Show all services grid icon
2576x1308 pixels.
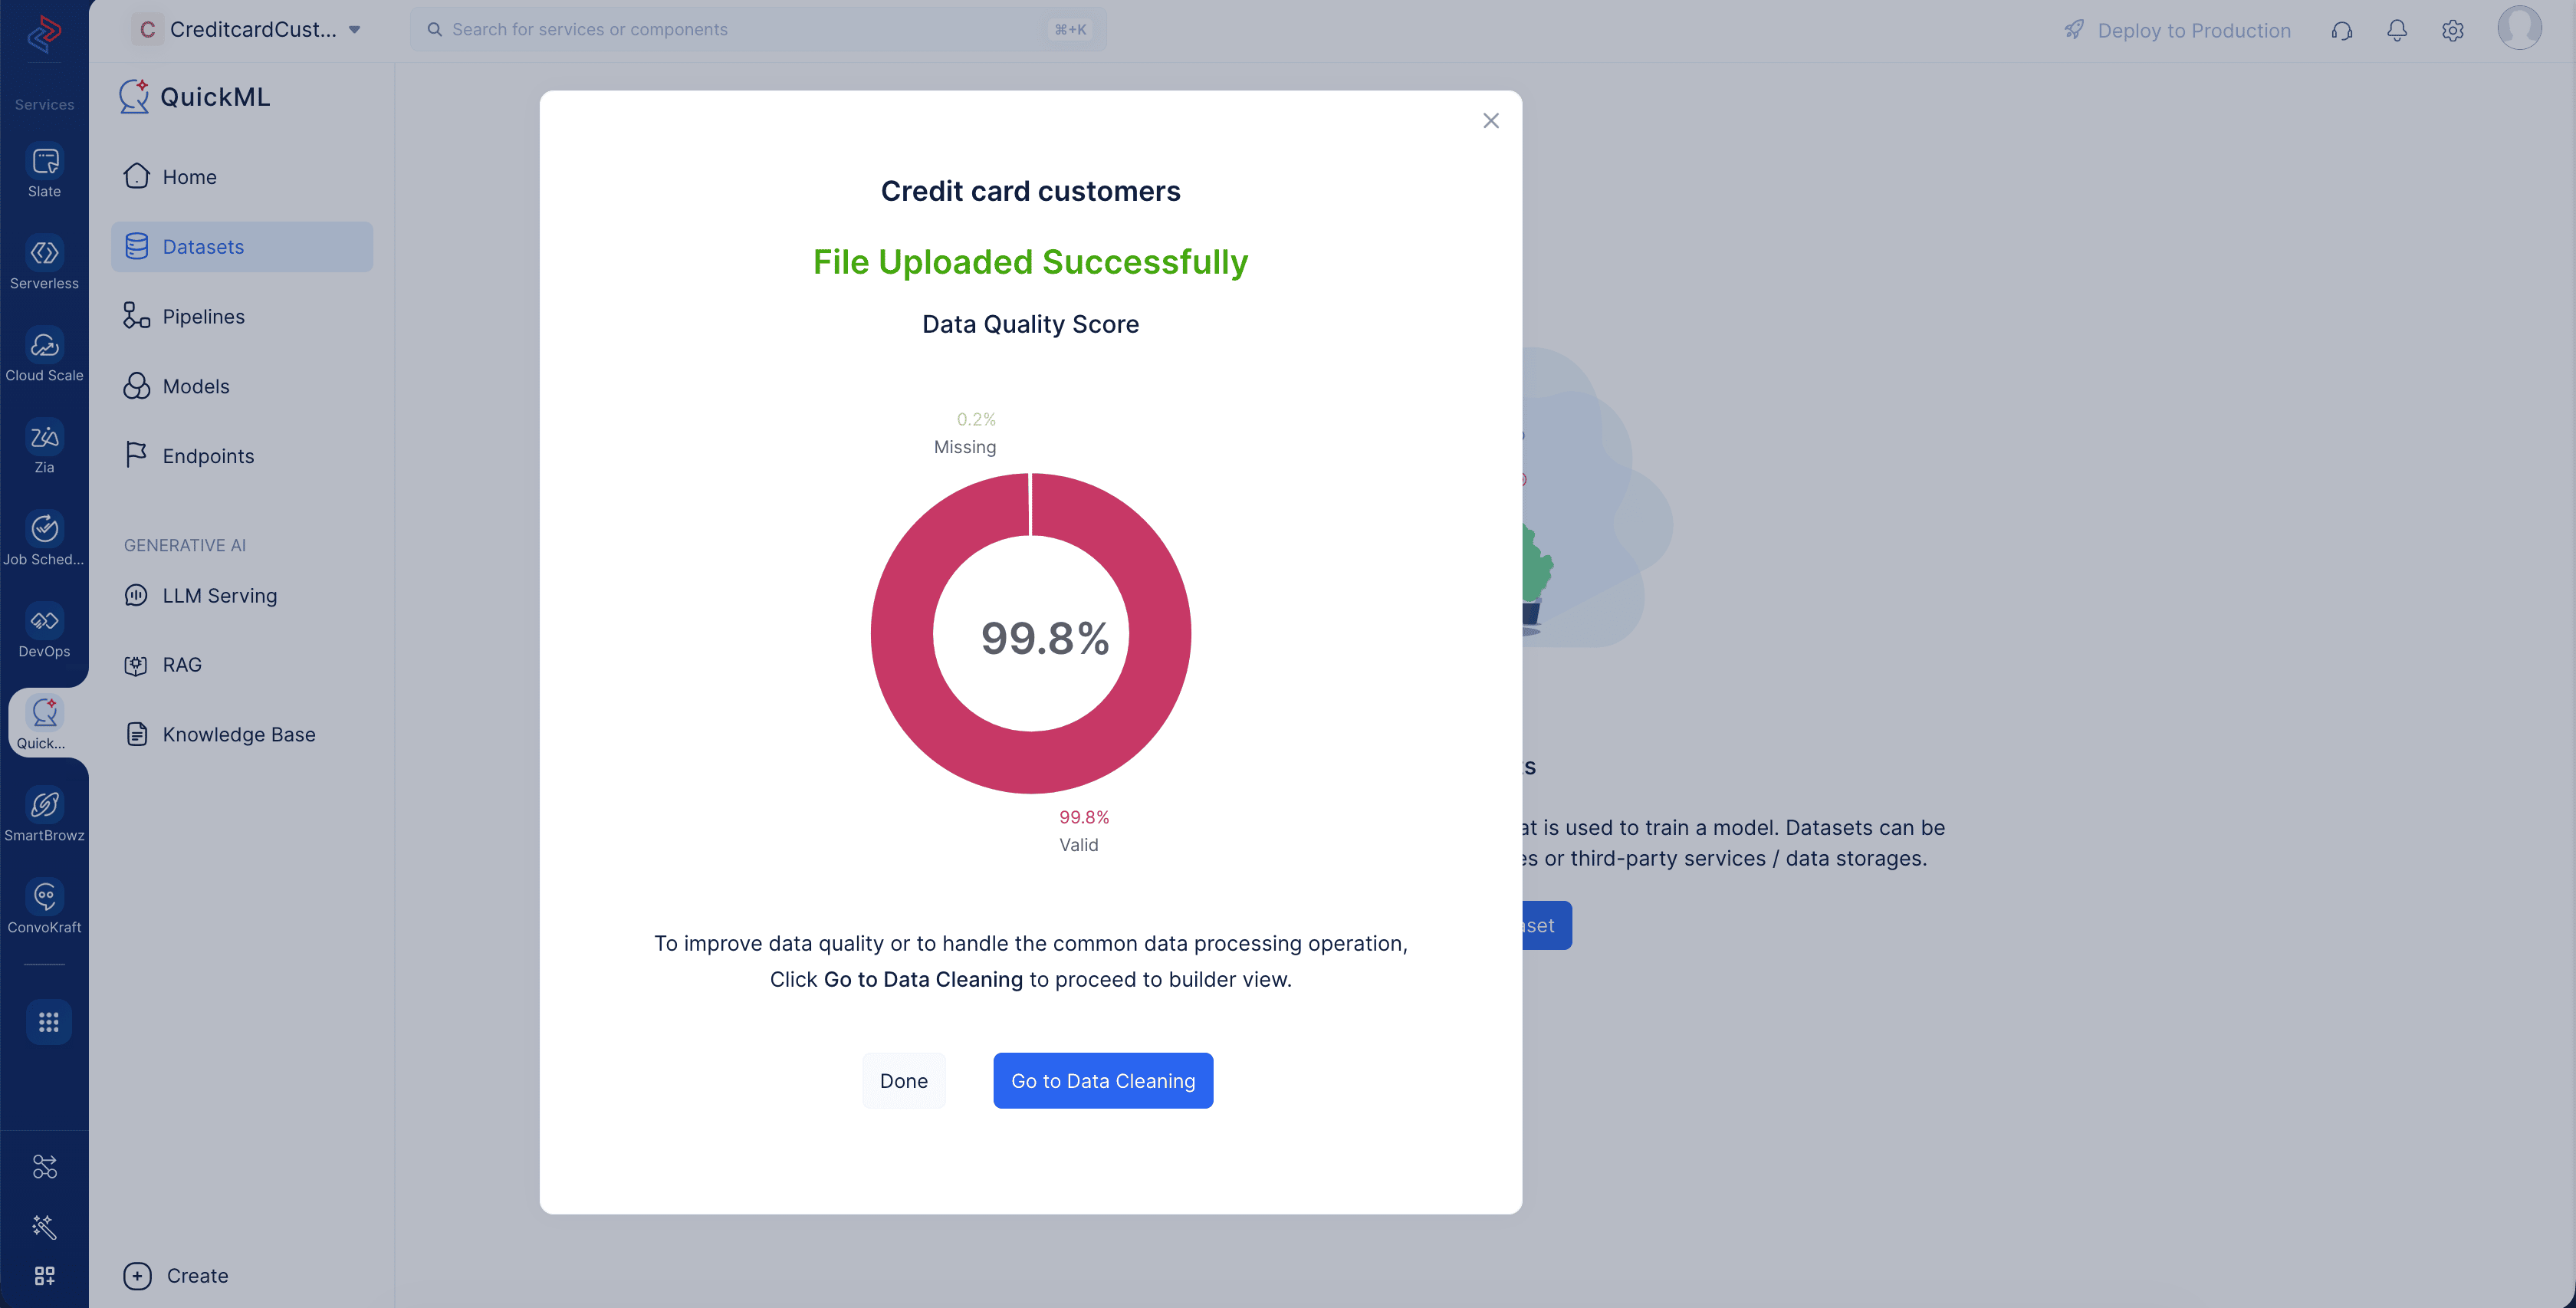click(48, 1022)
